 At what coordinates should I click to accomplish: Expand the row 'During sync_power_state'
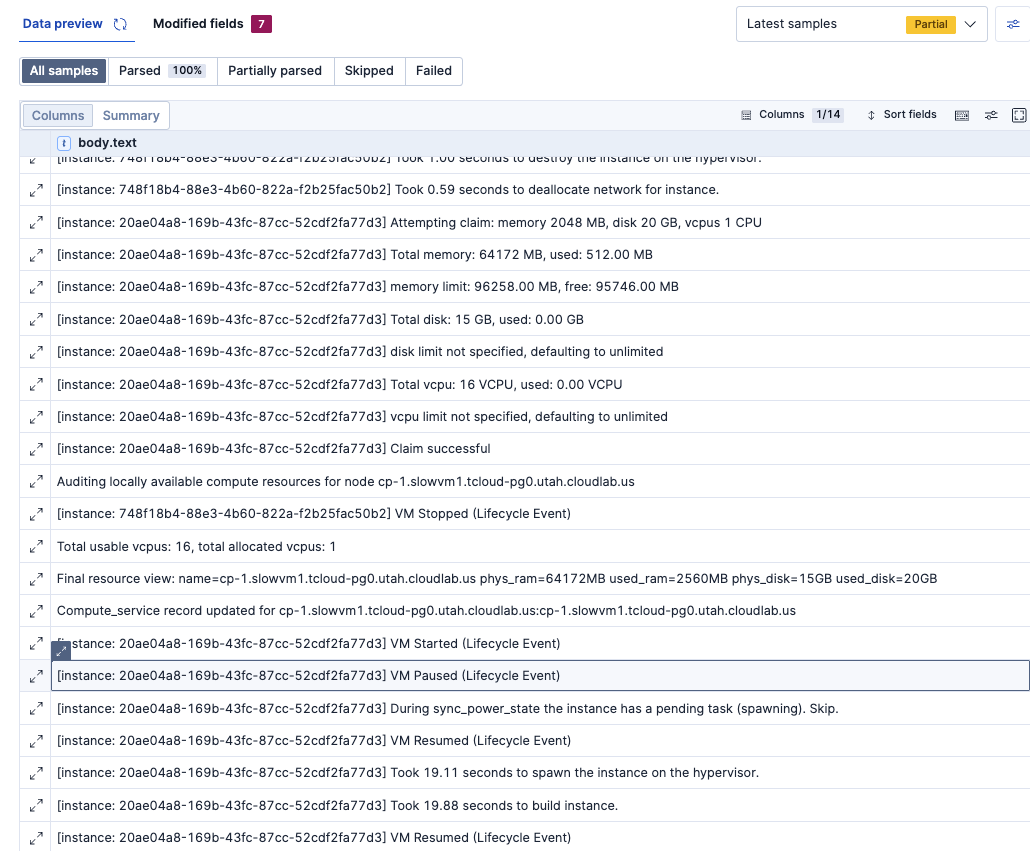coord(35,709)
